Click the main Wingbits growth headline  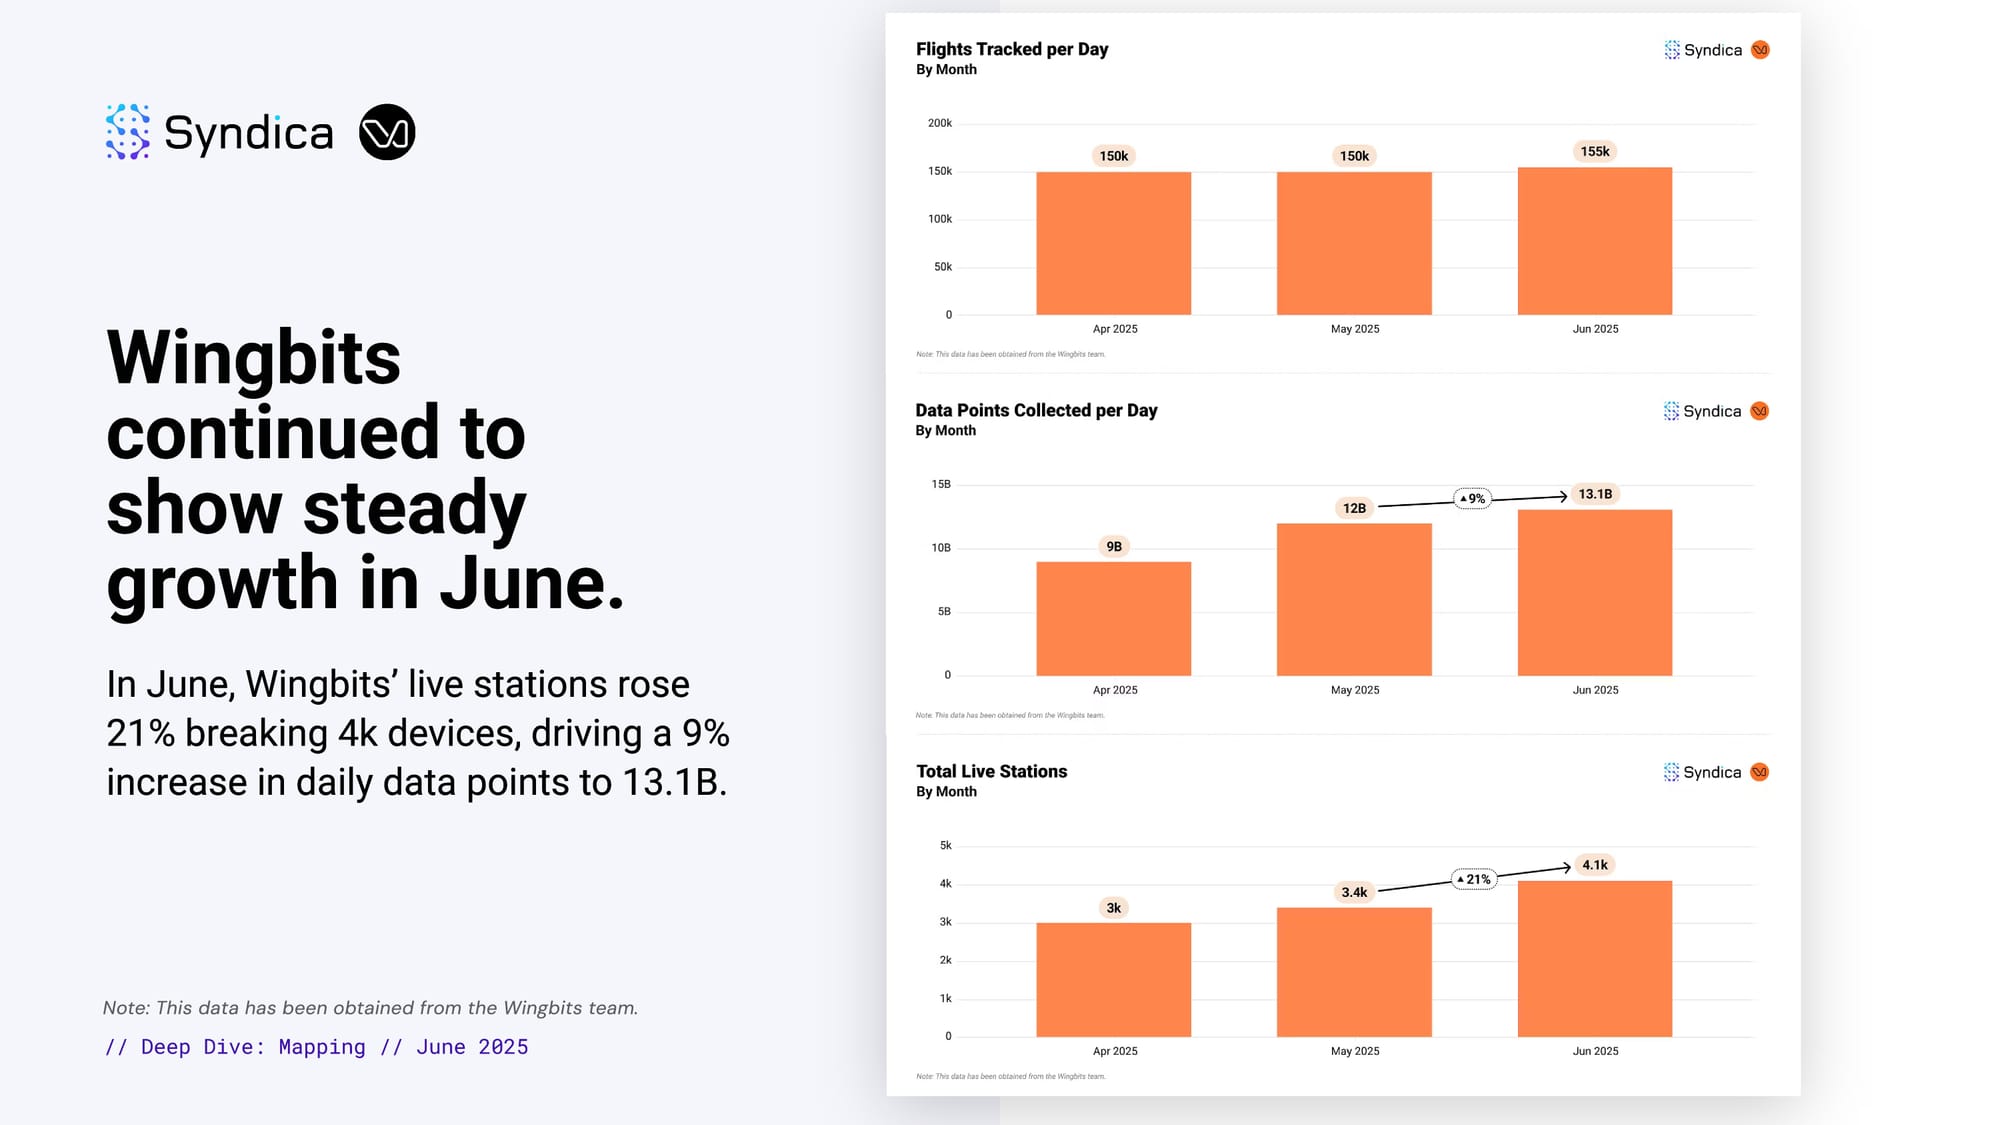[x=365, y=469]
